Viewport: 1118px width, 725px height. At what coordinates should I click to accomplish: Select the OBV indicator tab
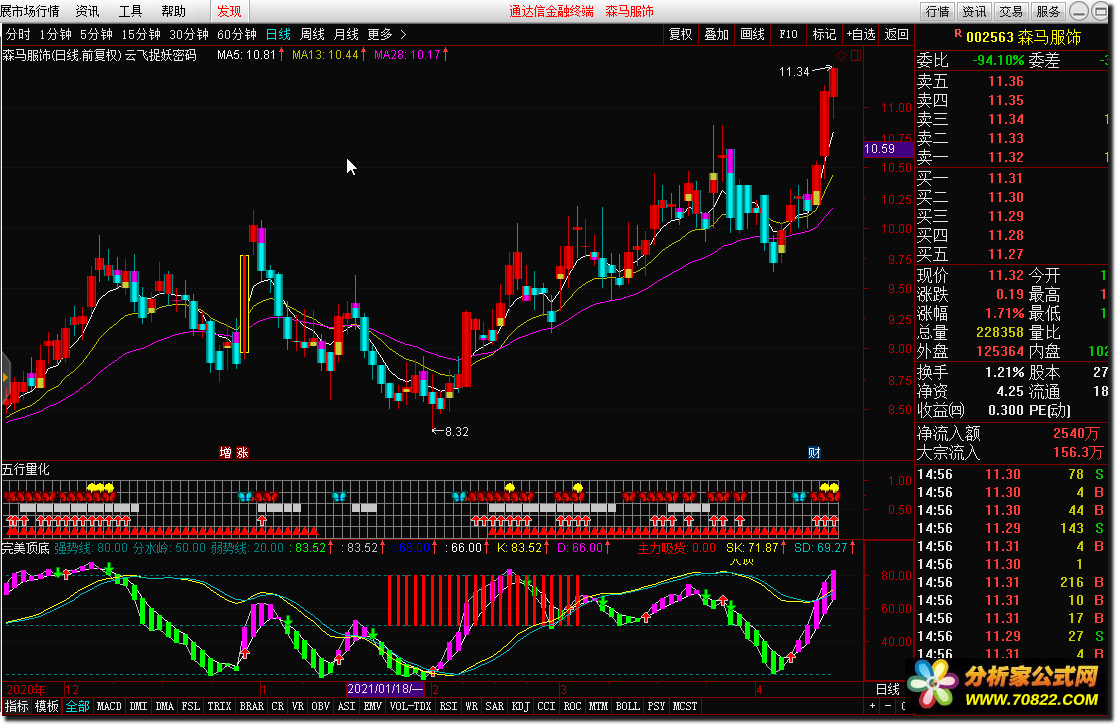pyautogui.click(x=321, y=706)
